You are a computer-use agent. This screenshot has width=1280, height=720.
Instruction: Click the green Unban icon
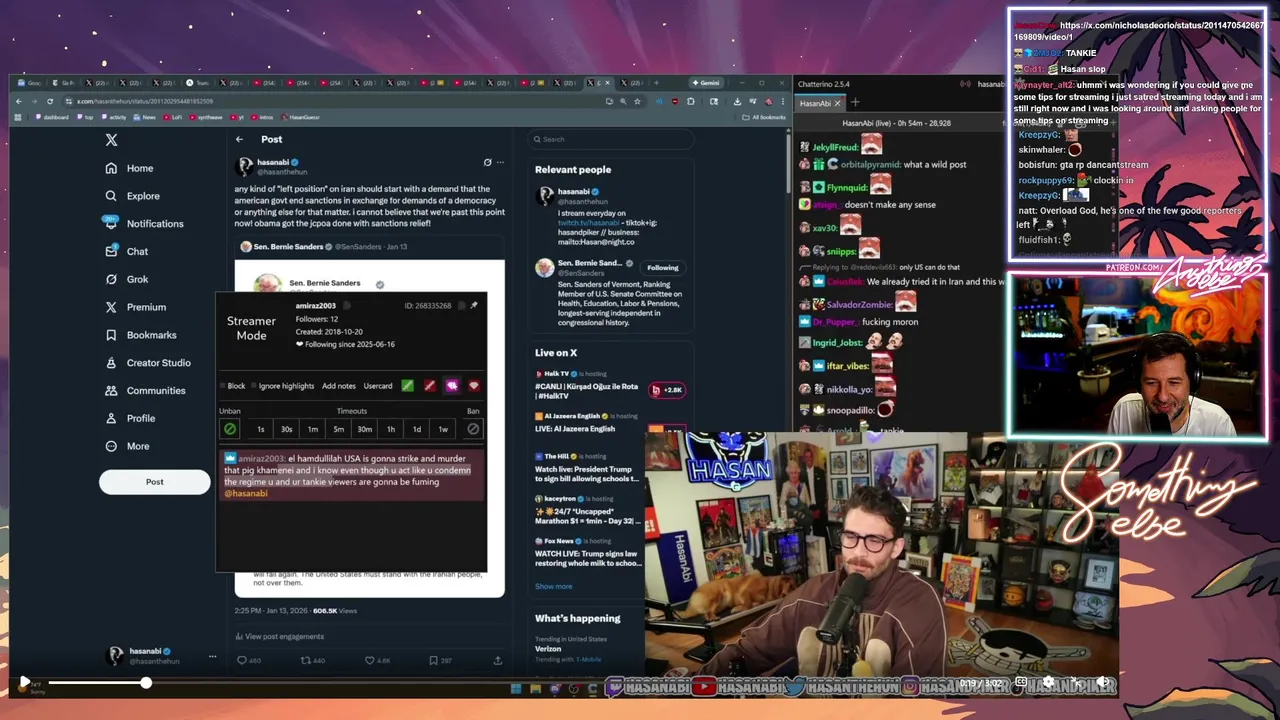tap(230, 429)
